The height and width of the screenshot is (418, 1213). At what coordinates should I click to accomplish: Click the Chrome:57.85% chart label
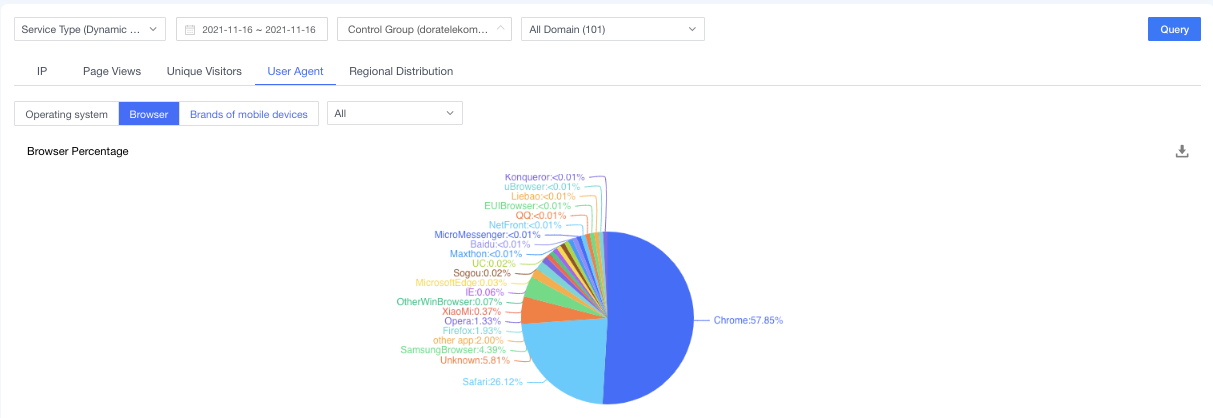point(748,321)
